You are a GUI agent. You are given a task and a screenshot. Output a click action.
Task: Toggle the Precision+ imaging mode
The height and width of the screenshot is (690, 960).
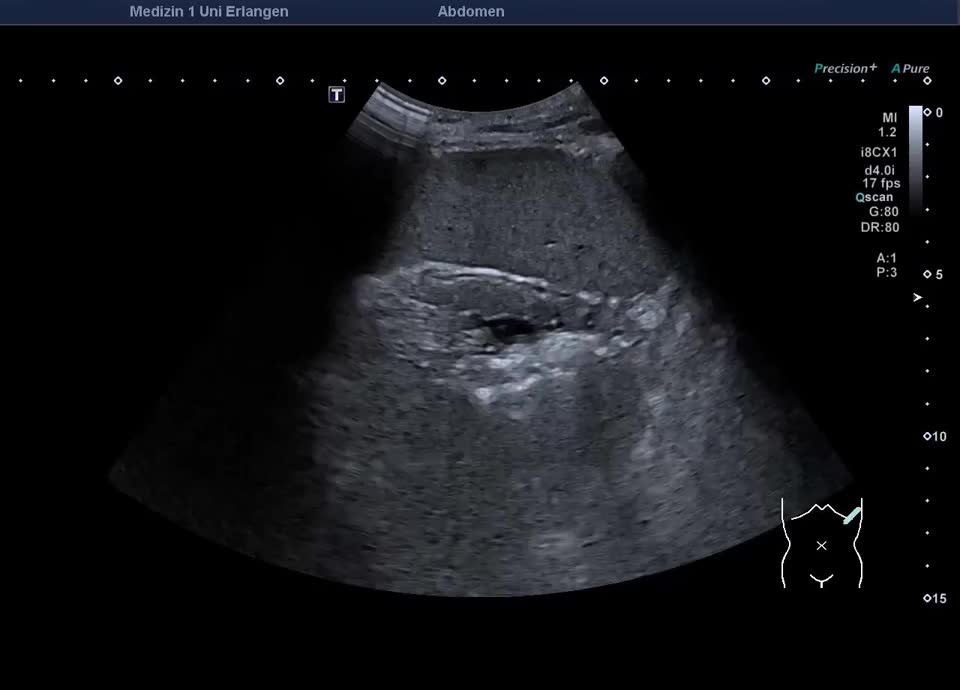coord(845,69)
